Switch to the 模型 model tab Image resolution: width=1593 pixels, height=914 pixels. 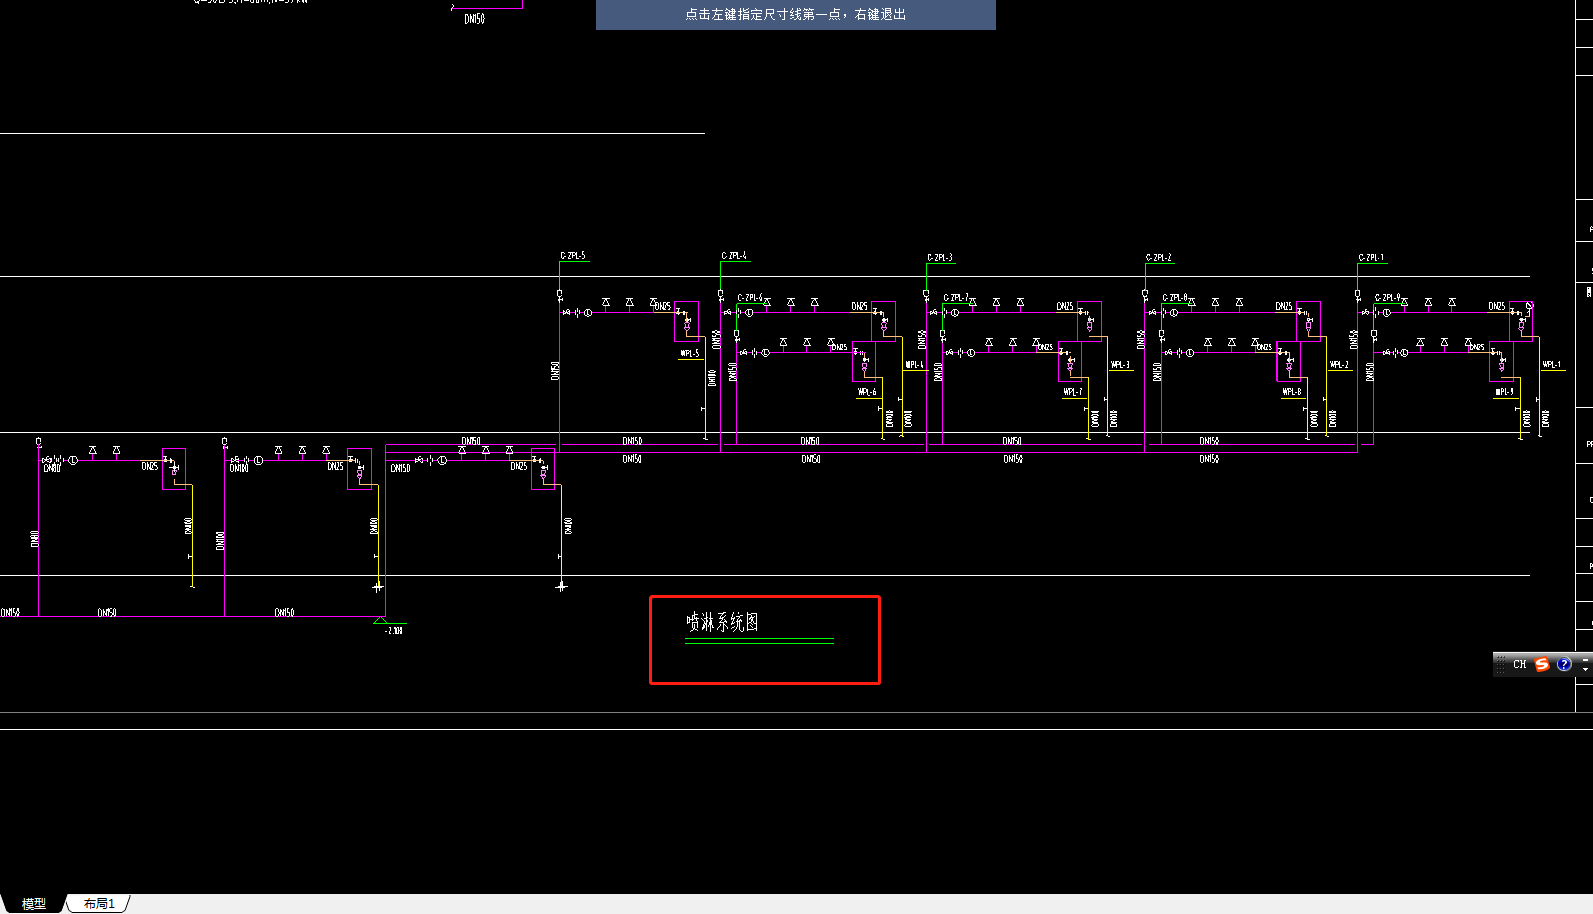[x=34, y=904]
